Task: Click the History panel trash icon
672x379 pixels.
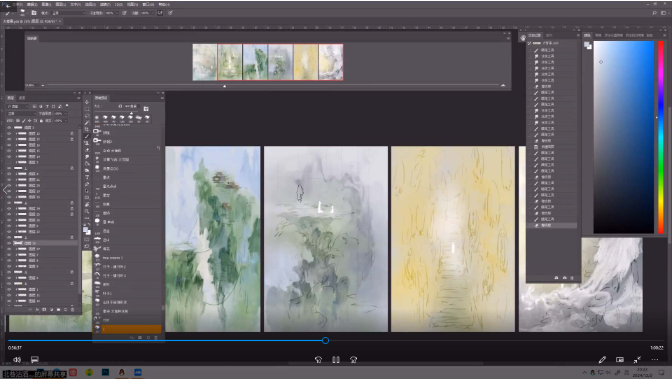Action: point(572,278)
